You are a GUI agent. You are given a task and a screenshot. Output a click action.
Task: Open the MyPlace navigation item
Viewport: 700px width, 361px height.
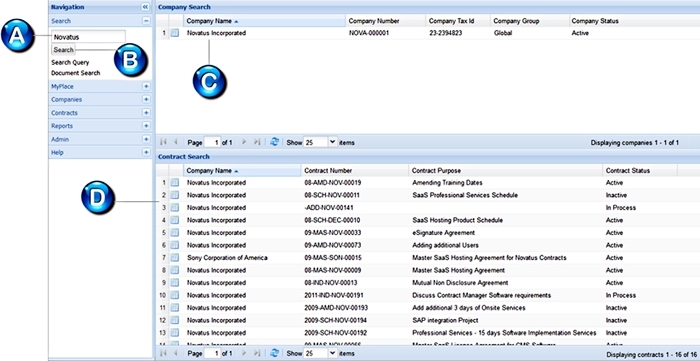click(62, 86)
